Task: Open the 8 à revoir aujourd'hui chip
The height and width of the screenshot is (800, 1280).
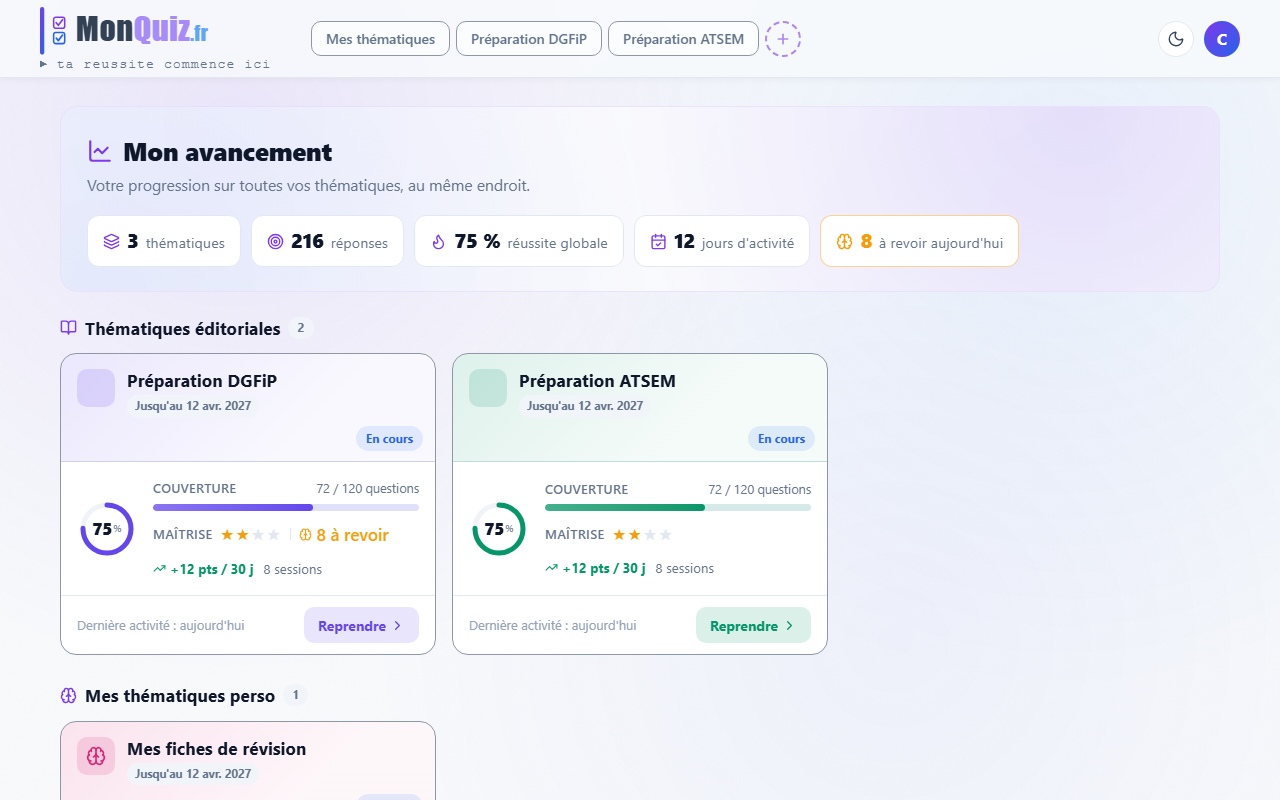Action: tap(919, 241)
